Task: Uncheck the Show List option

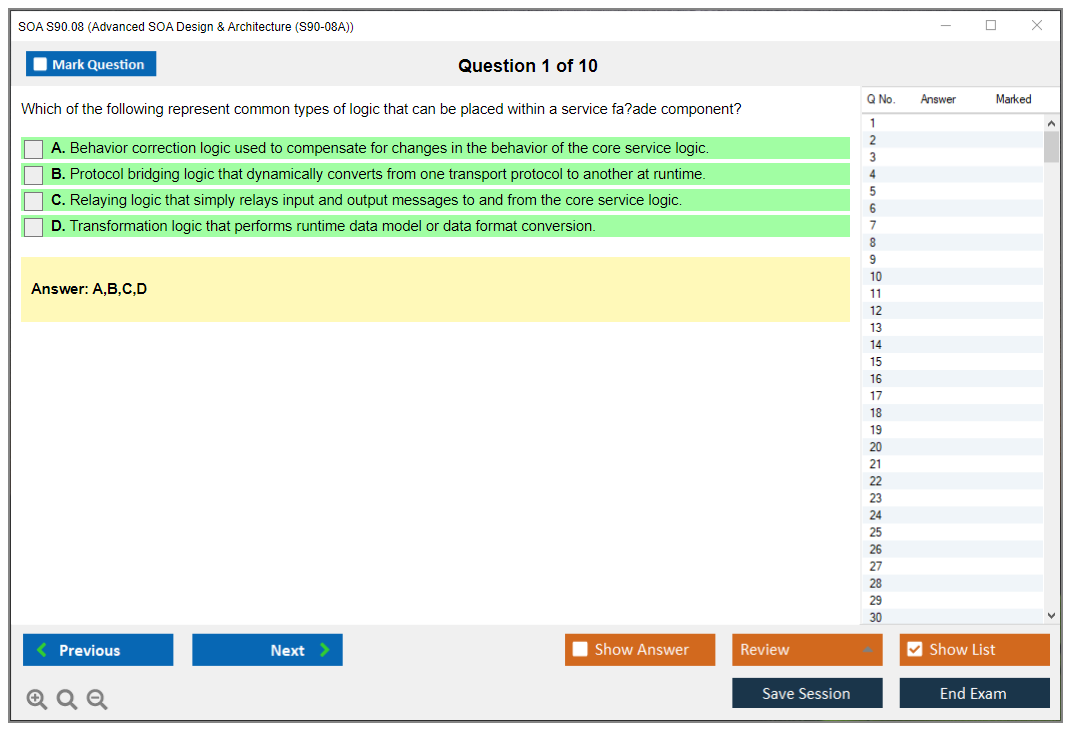Action: 914,650
